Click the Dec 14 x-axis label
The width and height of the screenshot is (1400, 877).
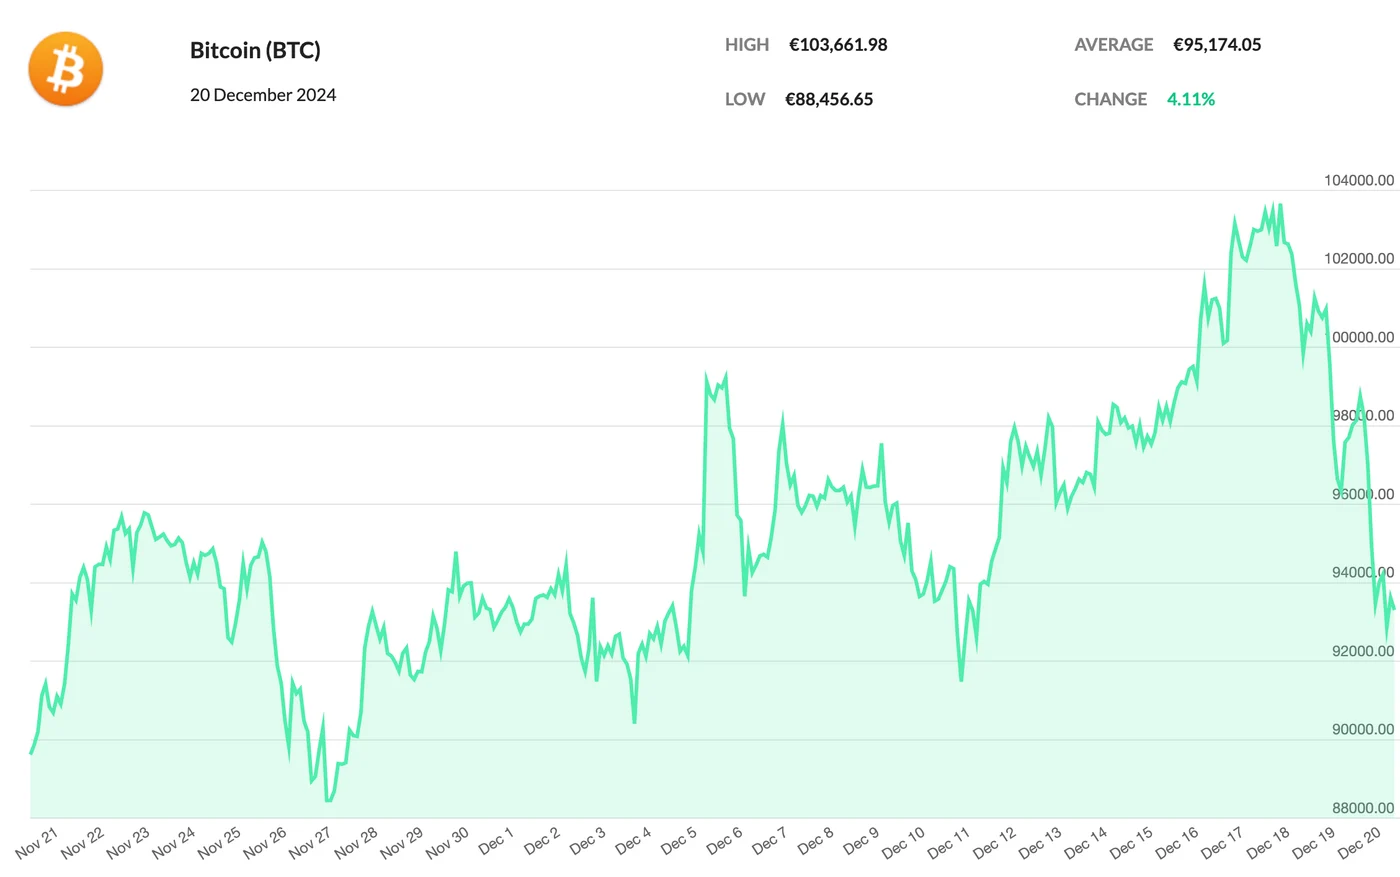point(1086,843)
